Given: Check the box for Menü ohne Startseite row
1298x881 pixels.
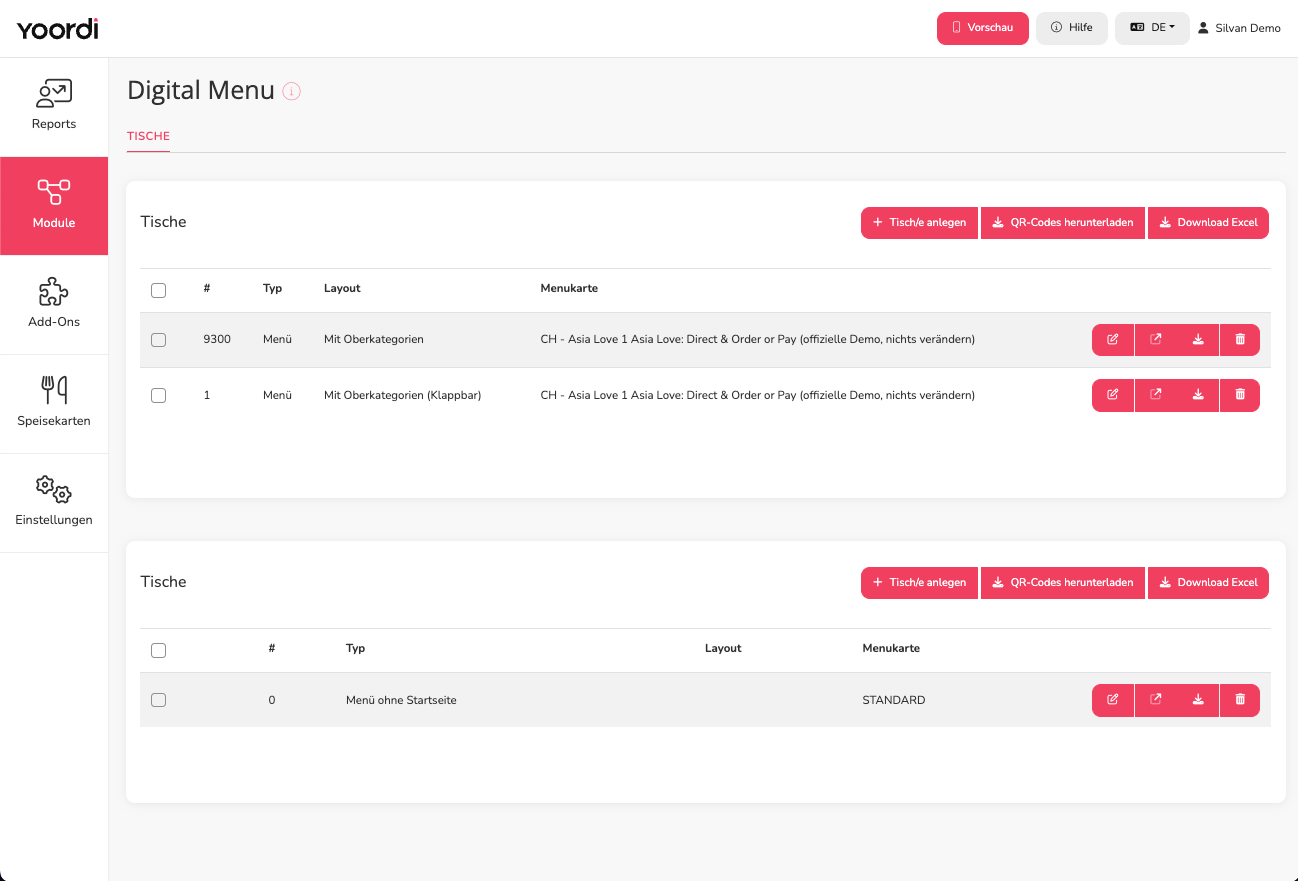Looking at the screenshot, I should click(158, 700).
